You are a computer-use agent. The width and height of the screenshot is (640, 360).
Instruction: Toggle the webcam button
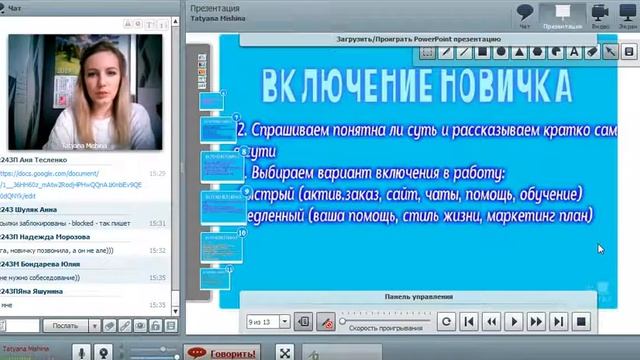[103, 352]
